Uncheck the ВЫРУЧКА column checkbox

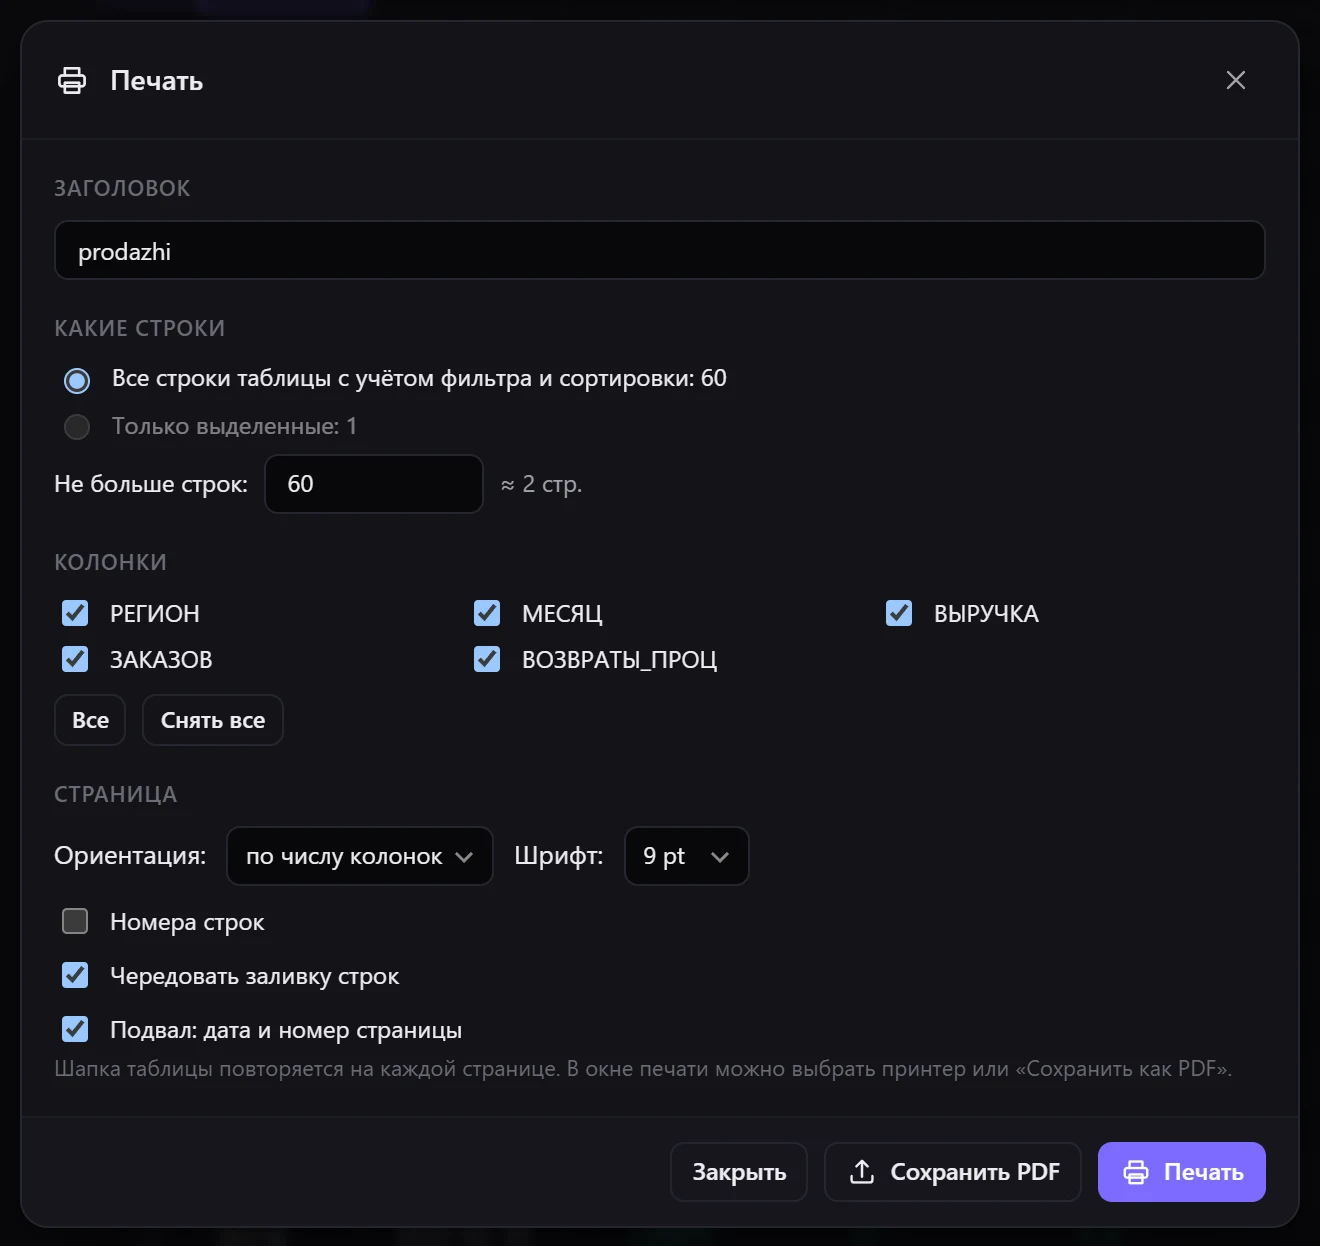(x=899, y=613)
